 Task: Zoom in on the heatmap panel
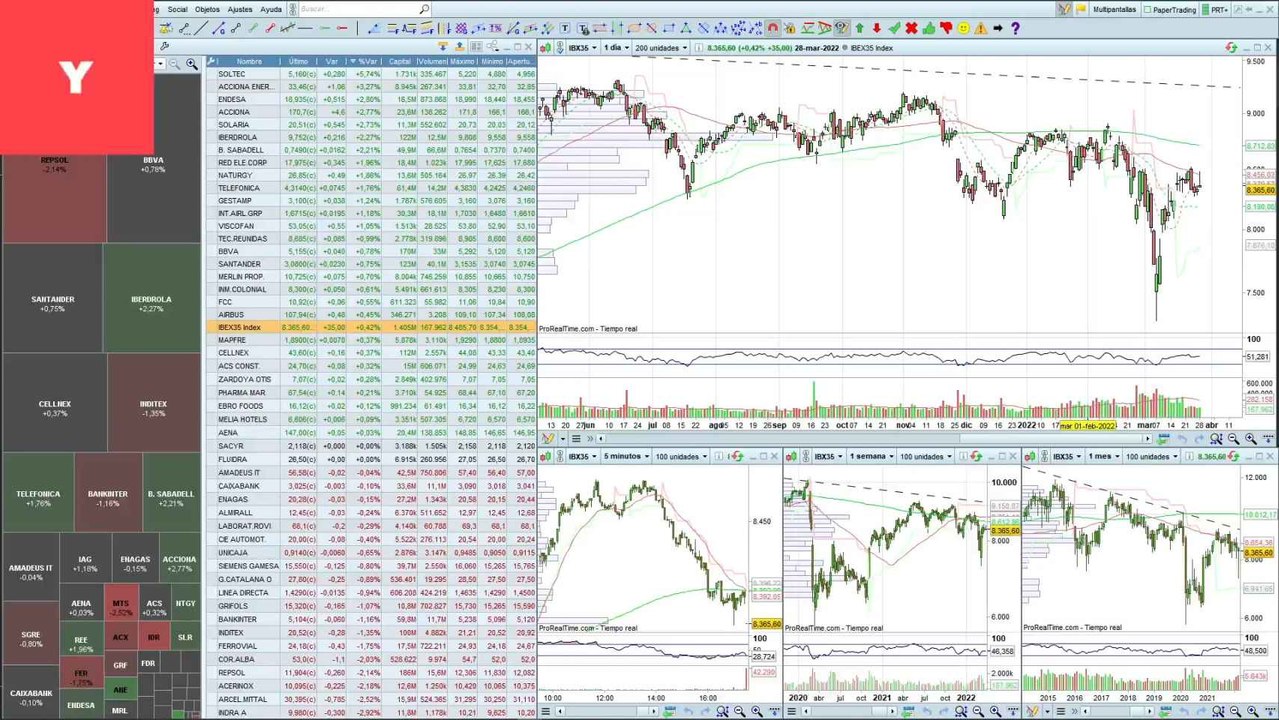point(191,63)
